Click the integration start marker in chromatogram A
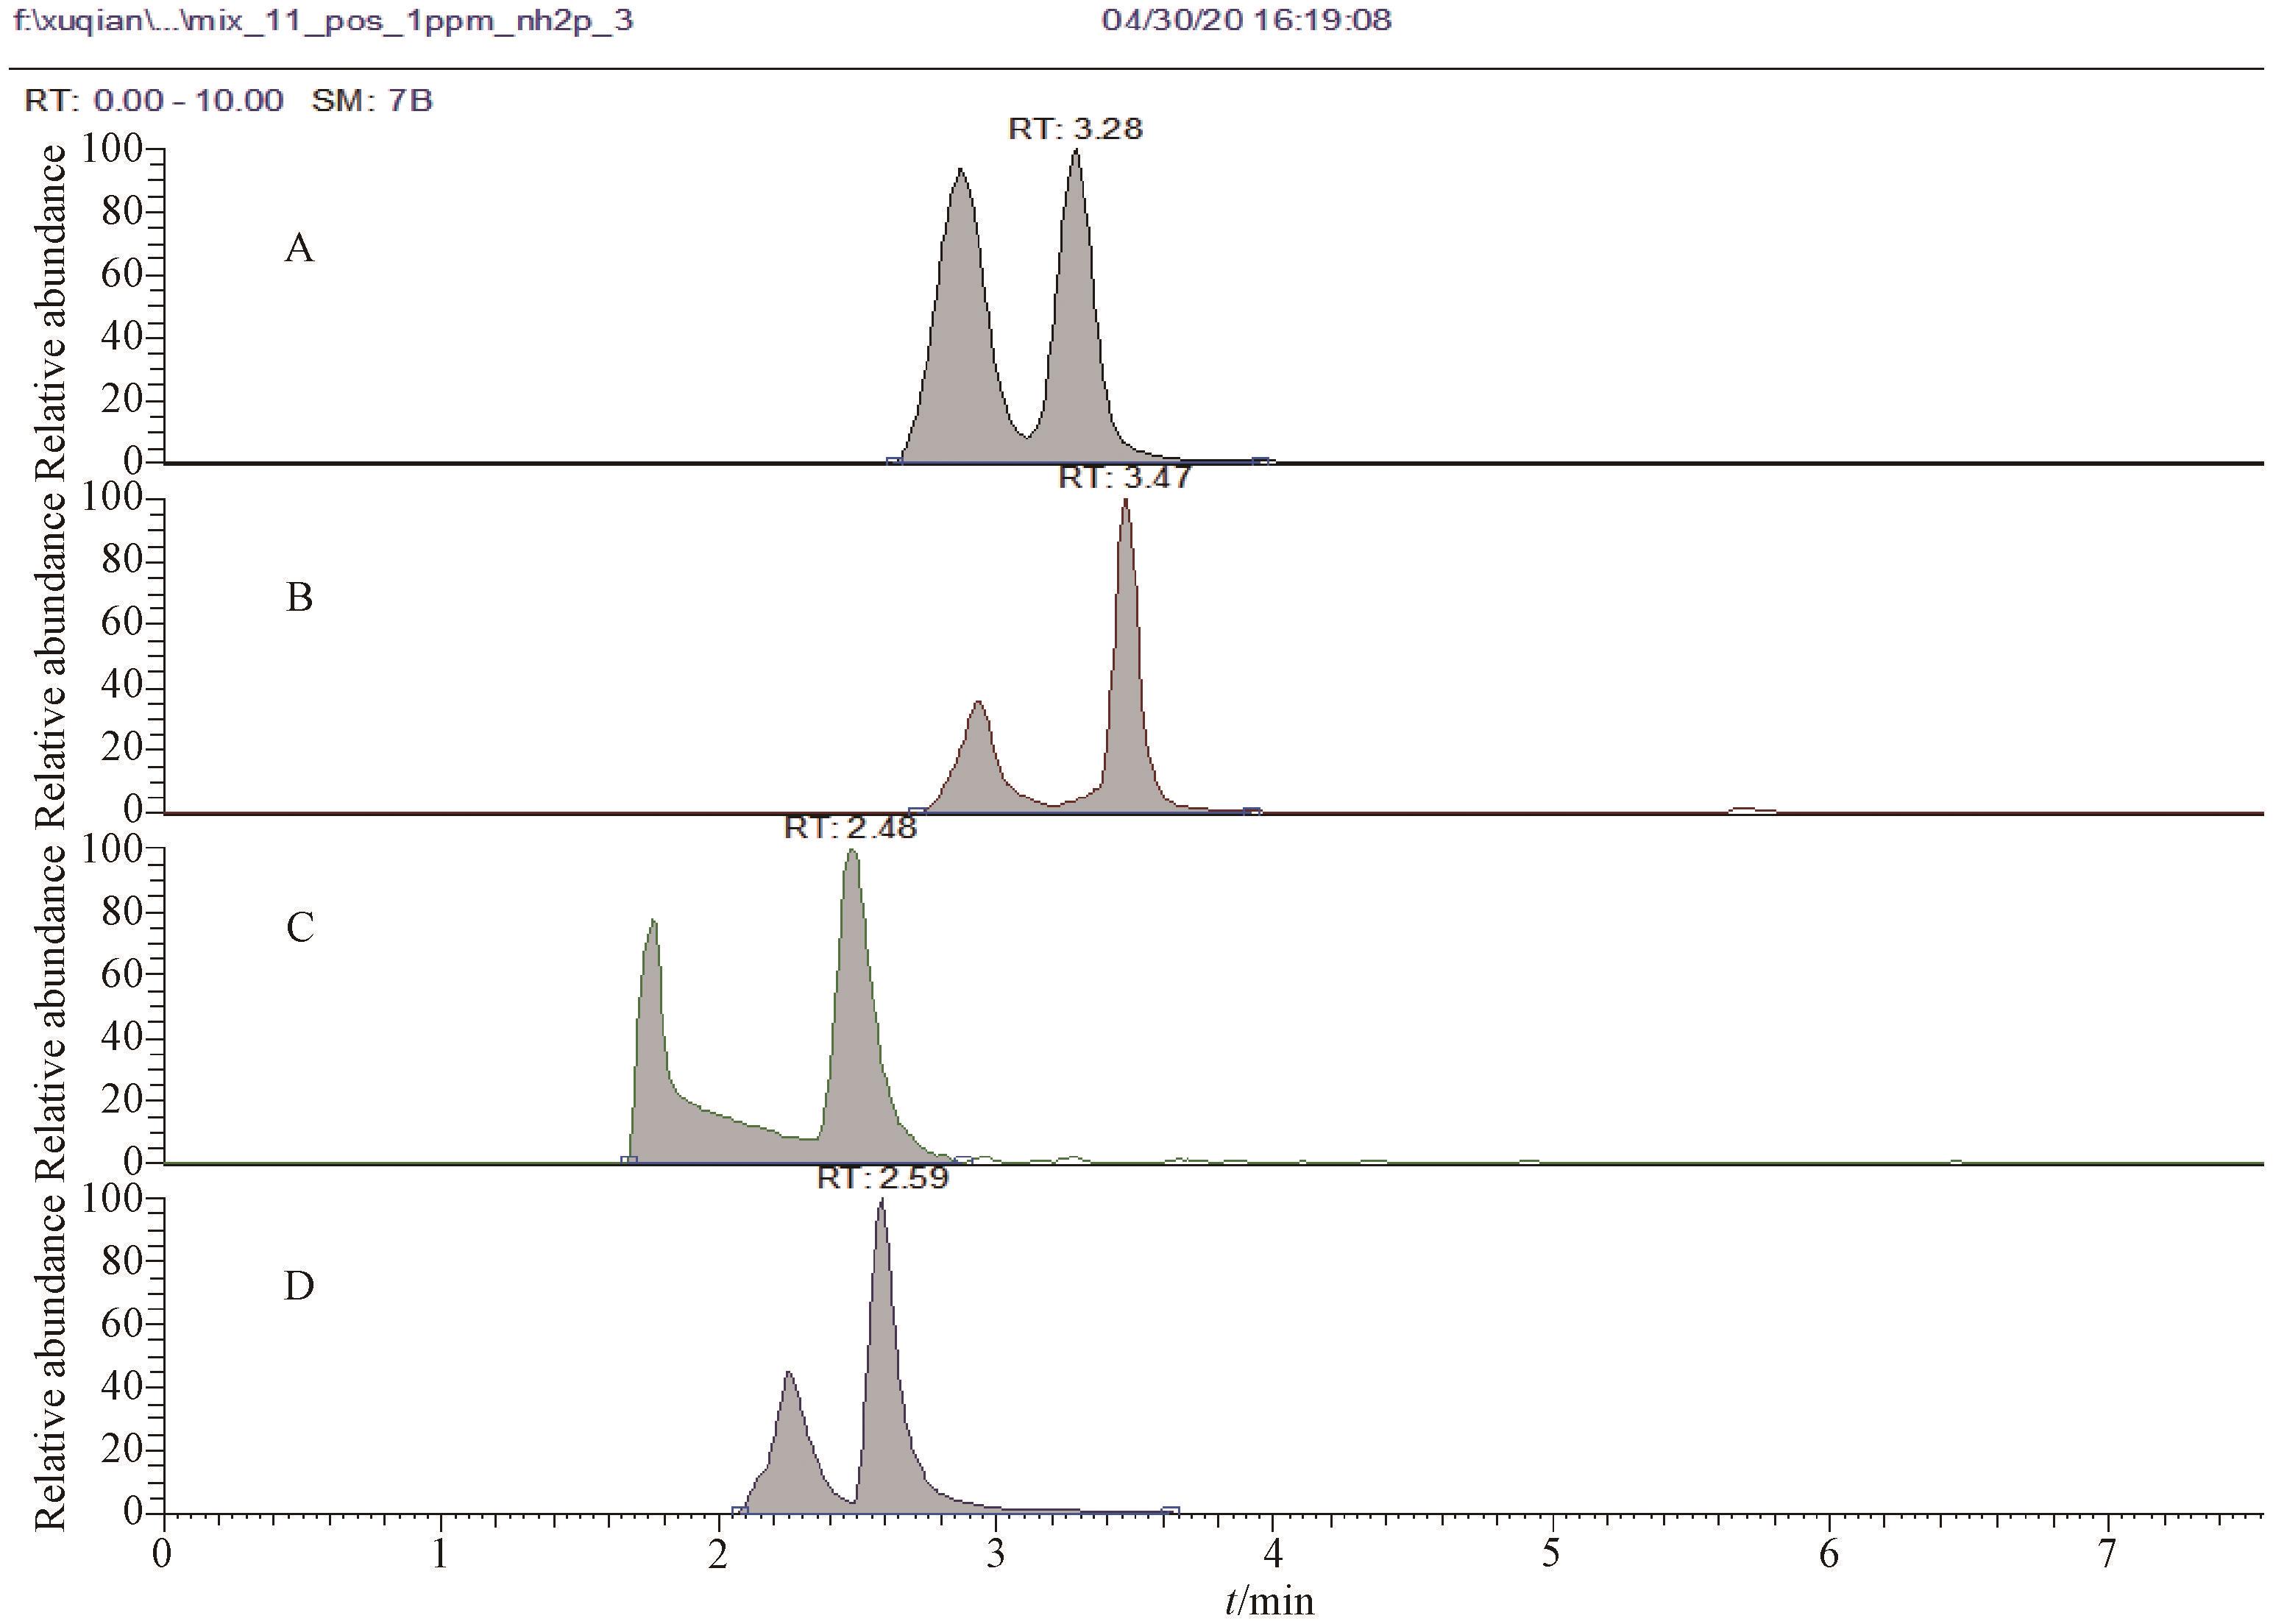The image size is (2273, 1624). pyautogui.click(x=894, y=461)
